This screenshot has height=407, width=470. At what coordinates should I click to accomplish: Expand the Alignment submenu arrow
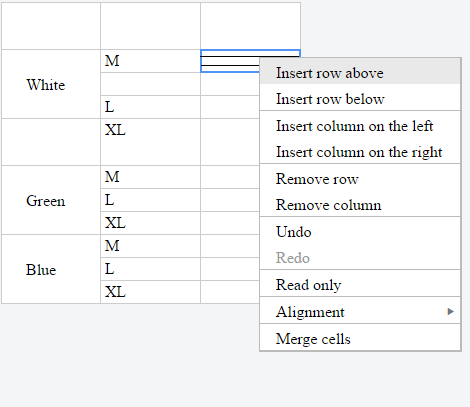(450, 311)
